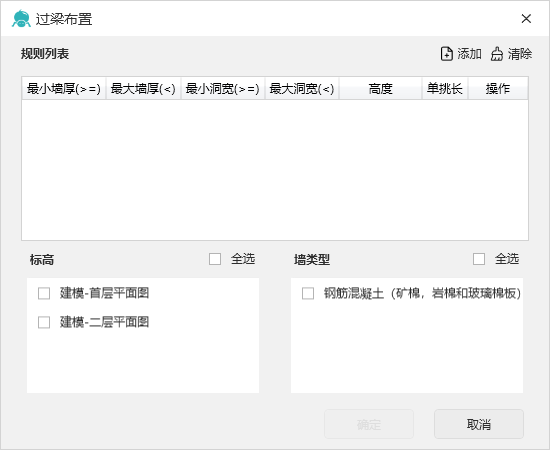Click the 清除 broom icon
This screenshot has height=450, width=550.
pos(497,54)
